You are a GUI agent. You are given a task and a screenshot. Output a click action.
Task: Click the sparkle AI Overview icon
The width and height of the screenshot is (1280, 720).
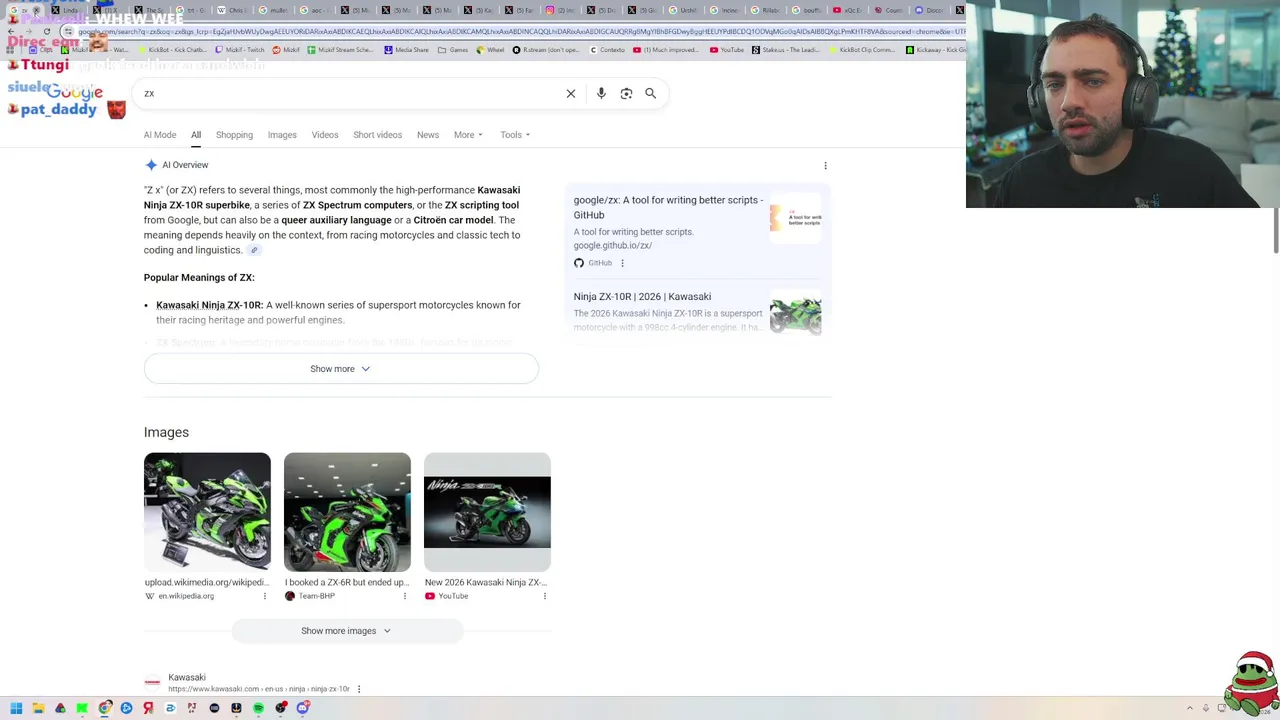(x=151, y=165)
